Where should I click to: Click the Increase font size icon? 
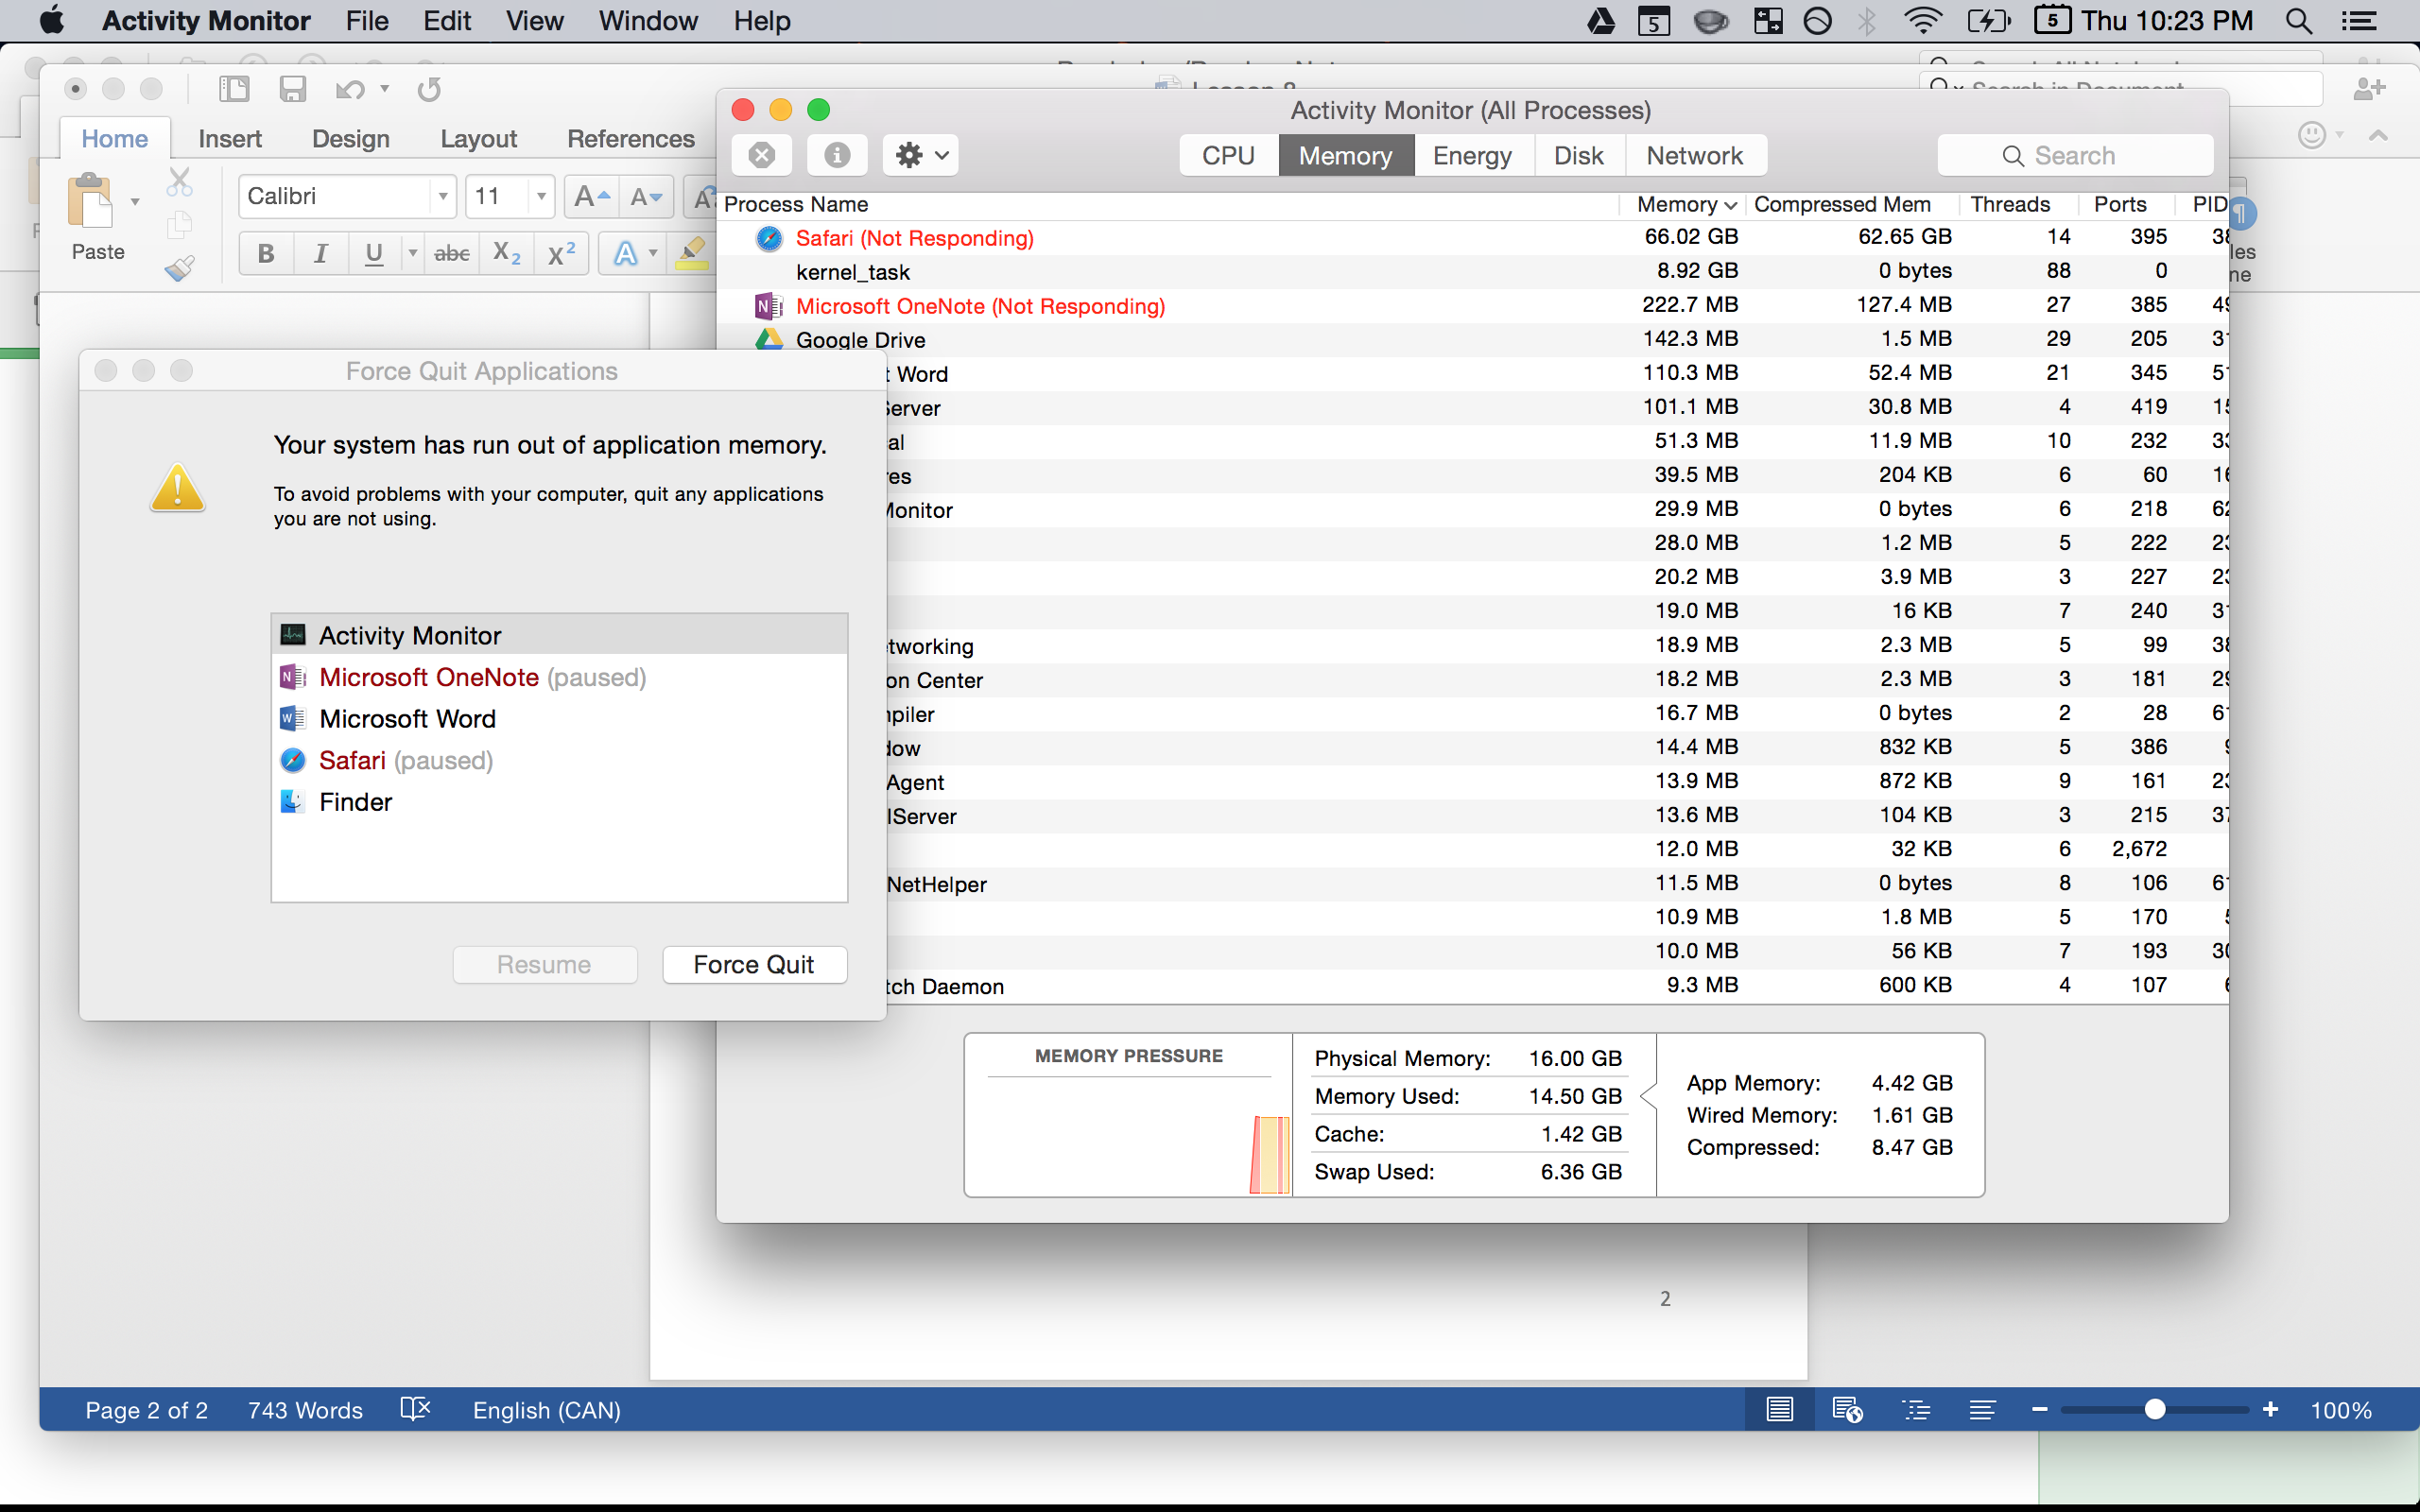[x=591, y=197]
